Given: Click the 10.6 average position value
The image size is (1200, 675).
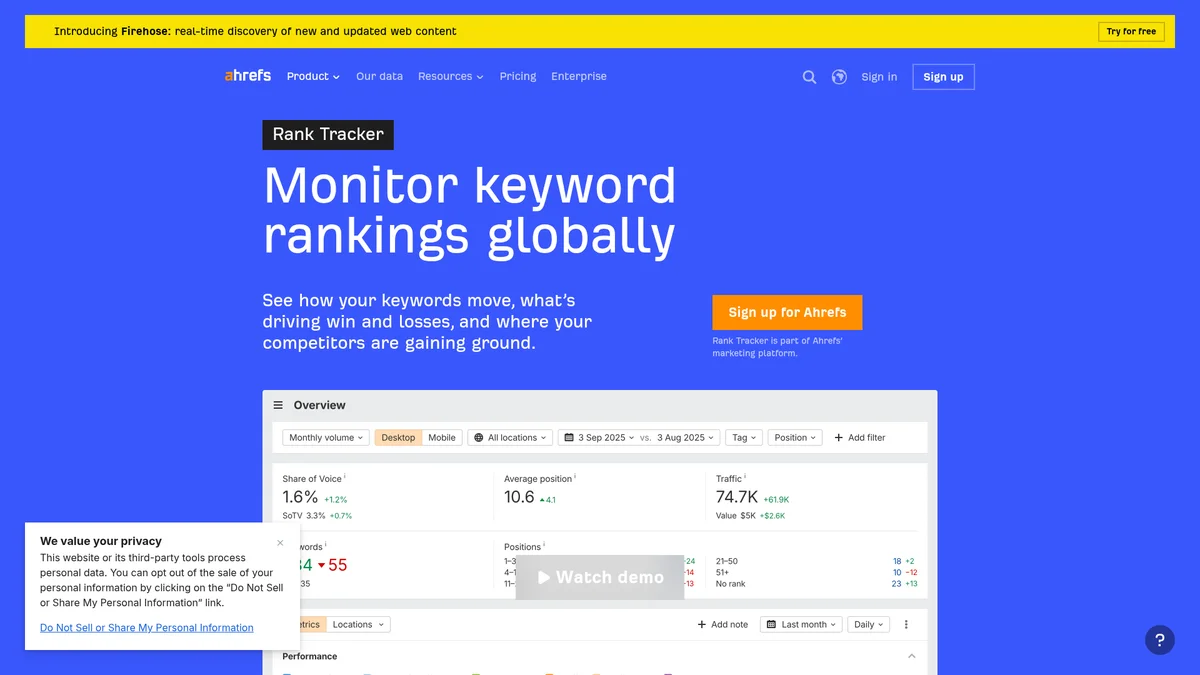Looking at the screenshot, I should (519, 497).
